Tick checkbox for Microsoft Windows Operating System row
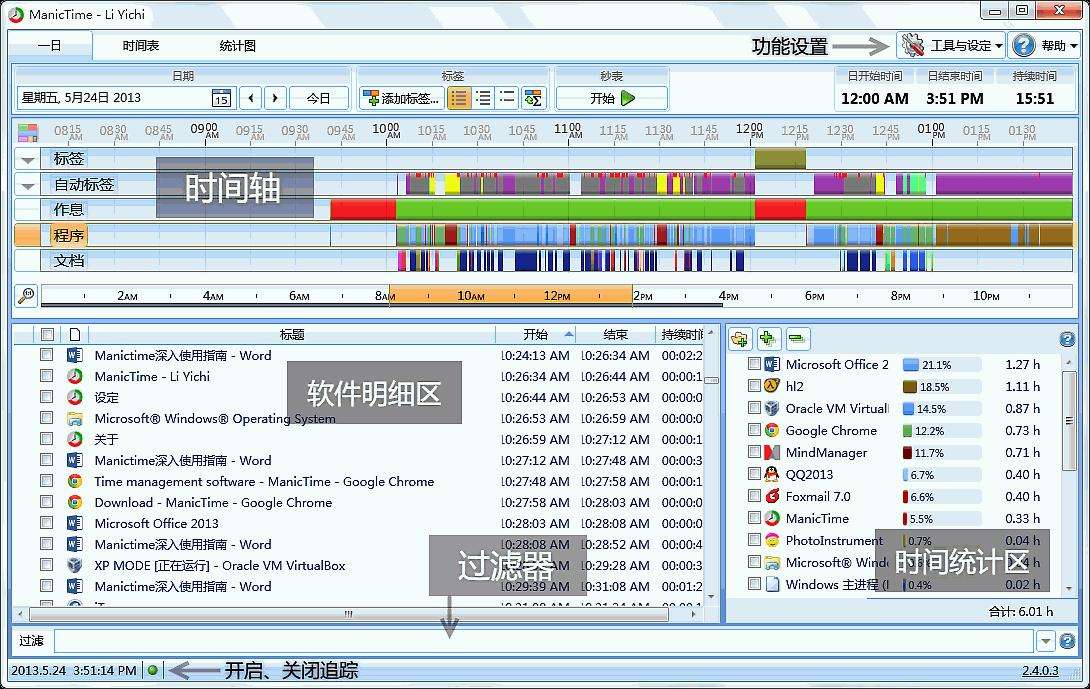 pos(47,418)
